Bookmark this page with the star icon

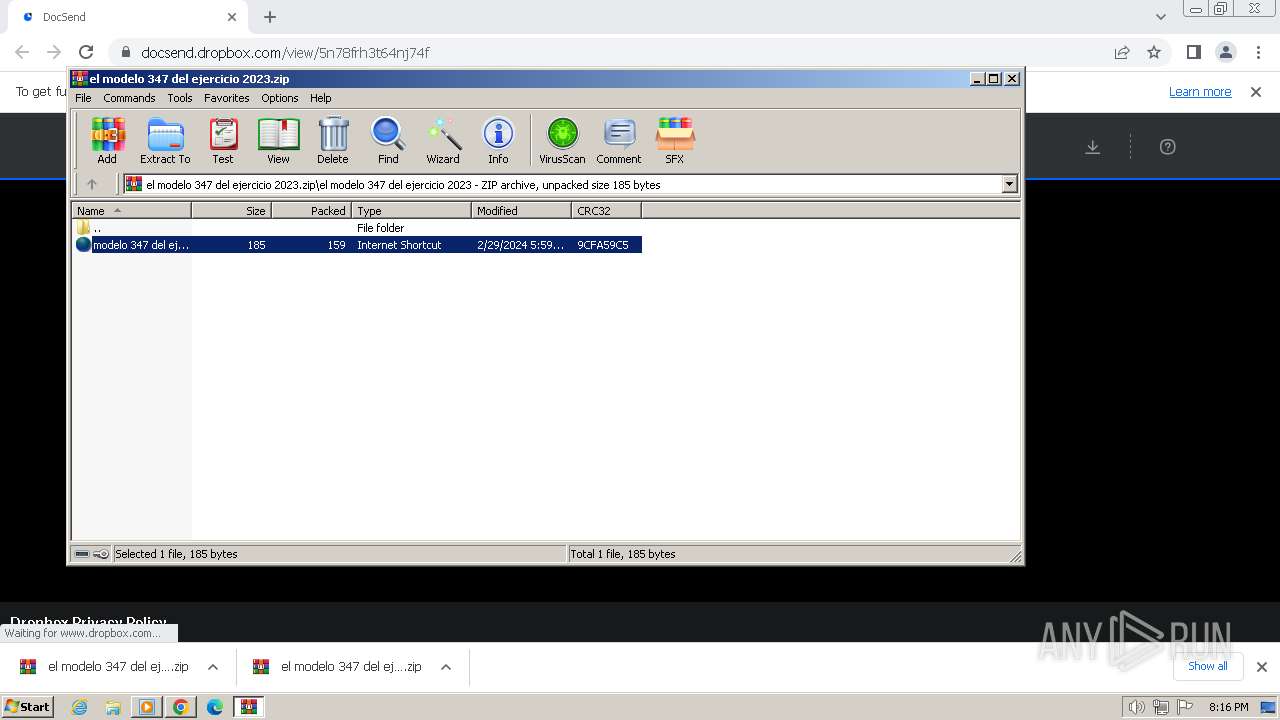pos(1154,52)
